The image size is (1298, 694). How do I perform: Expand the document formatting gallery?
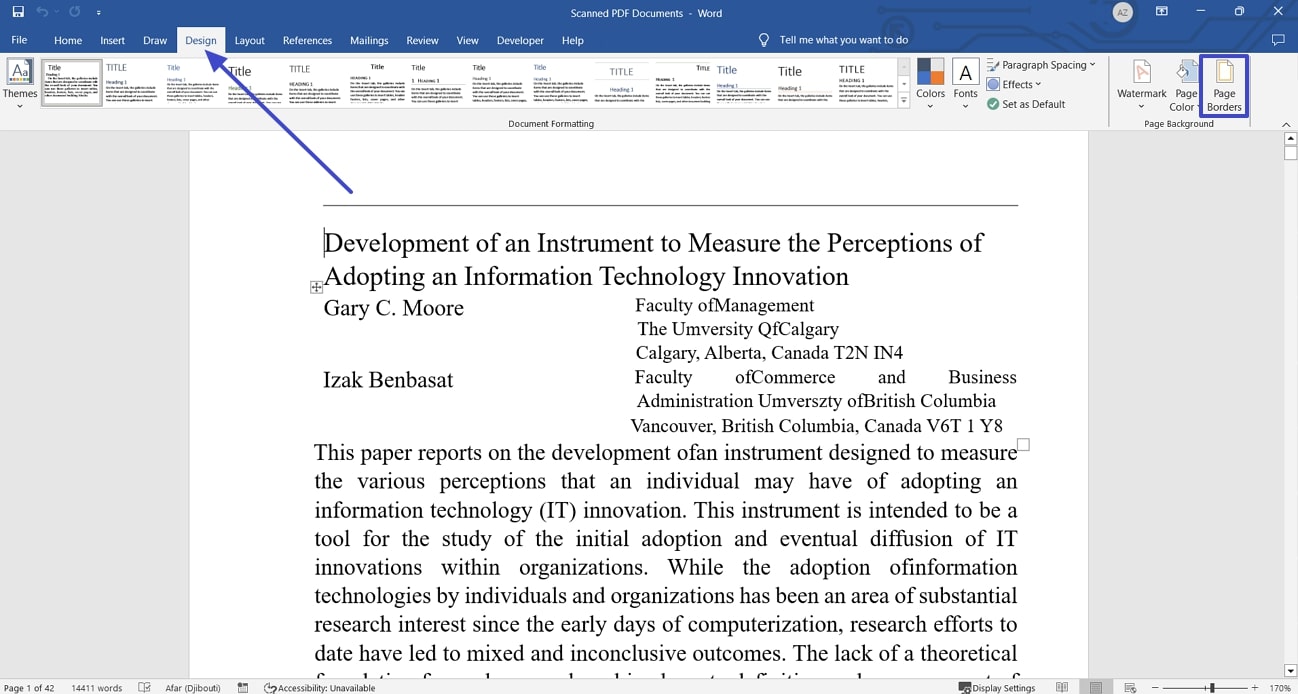904,101
